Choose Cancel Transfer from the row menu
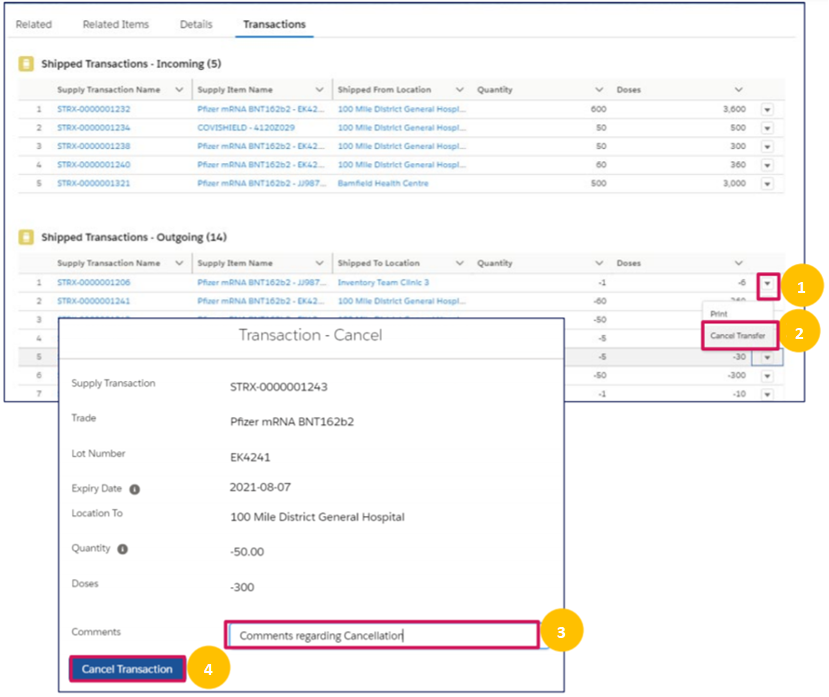The image size is (829, 697). click(738, 336)
